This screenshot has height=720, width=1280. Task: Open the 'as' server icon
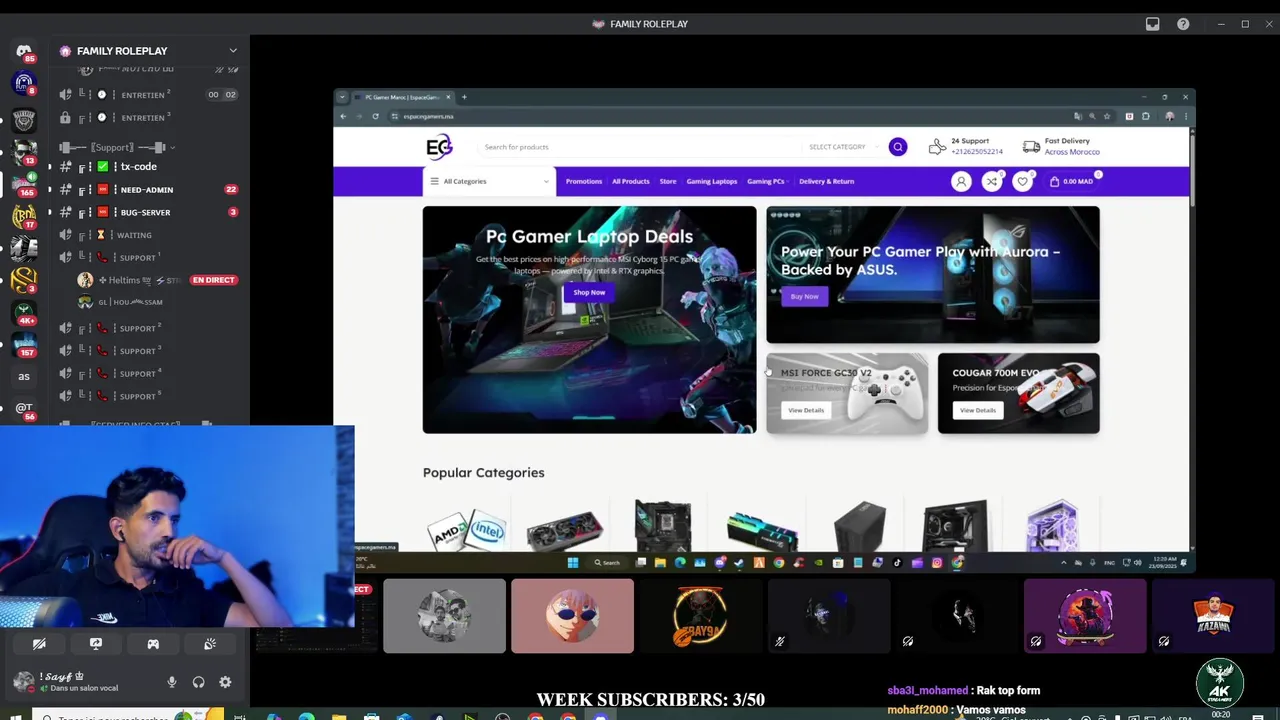pos(24,377)
